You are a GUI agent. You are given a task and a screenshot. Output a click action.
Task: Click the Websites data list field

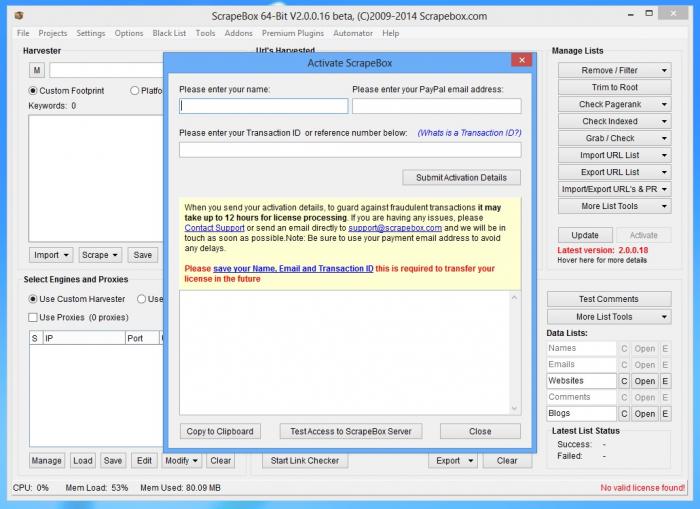(x=582, y=381)
